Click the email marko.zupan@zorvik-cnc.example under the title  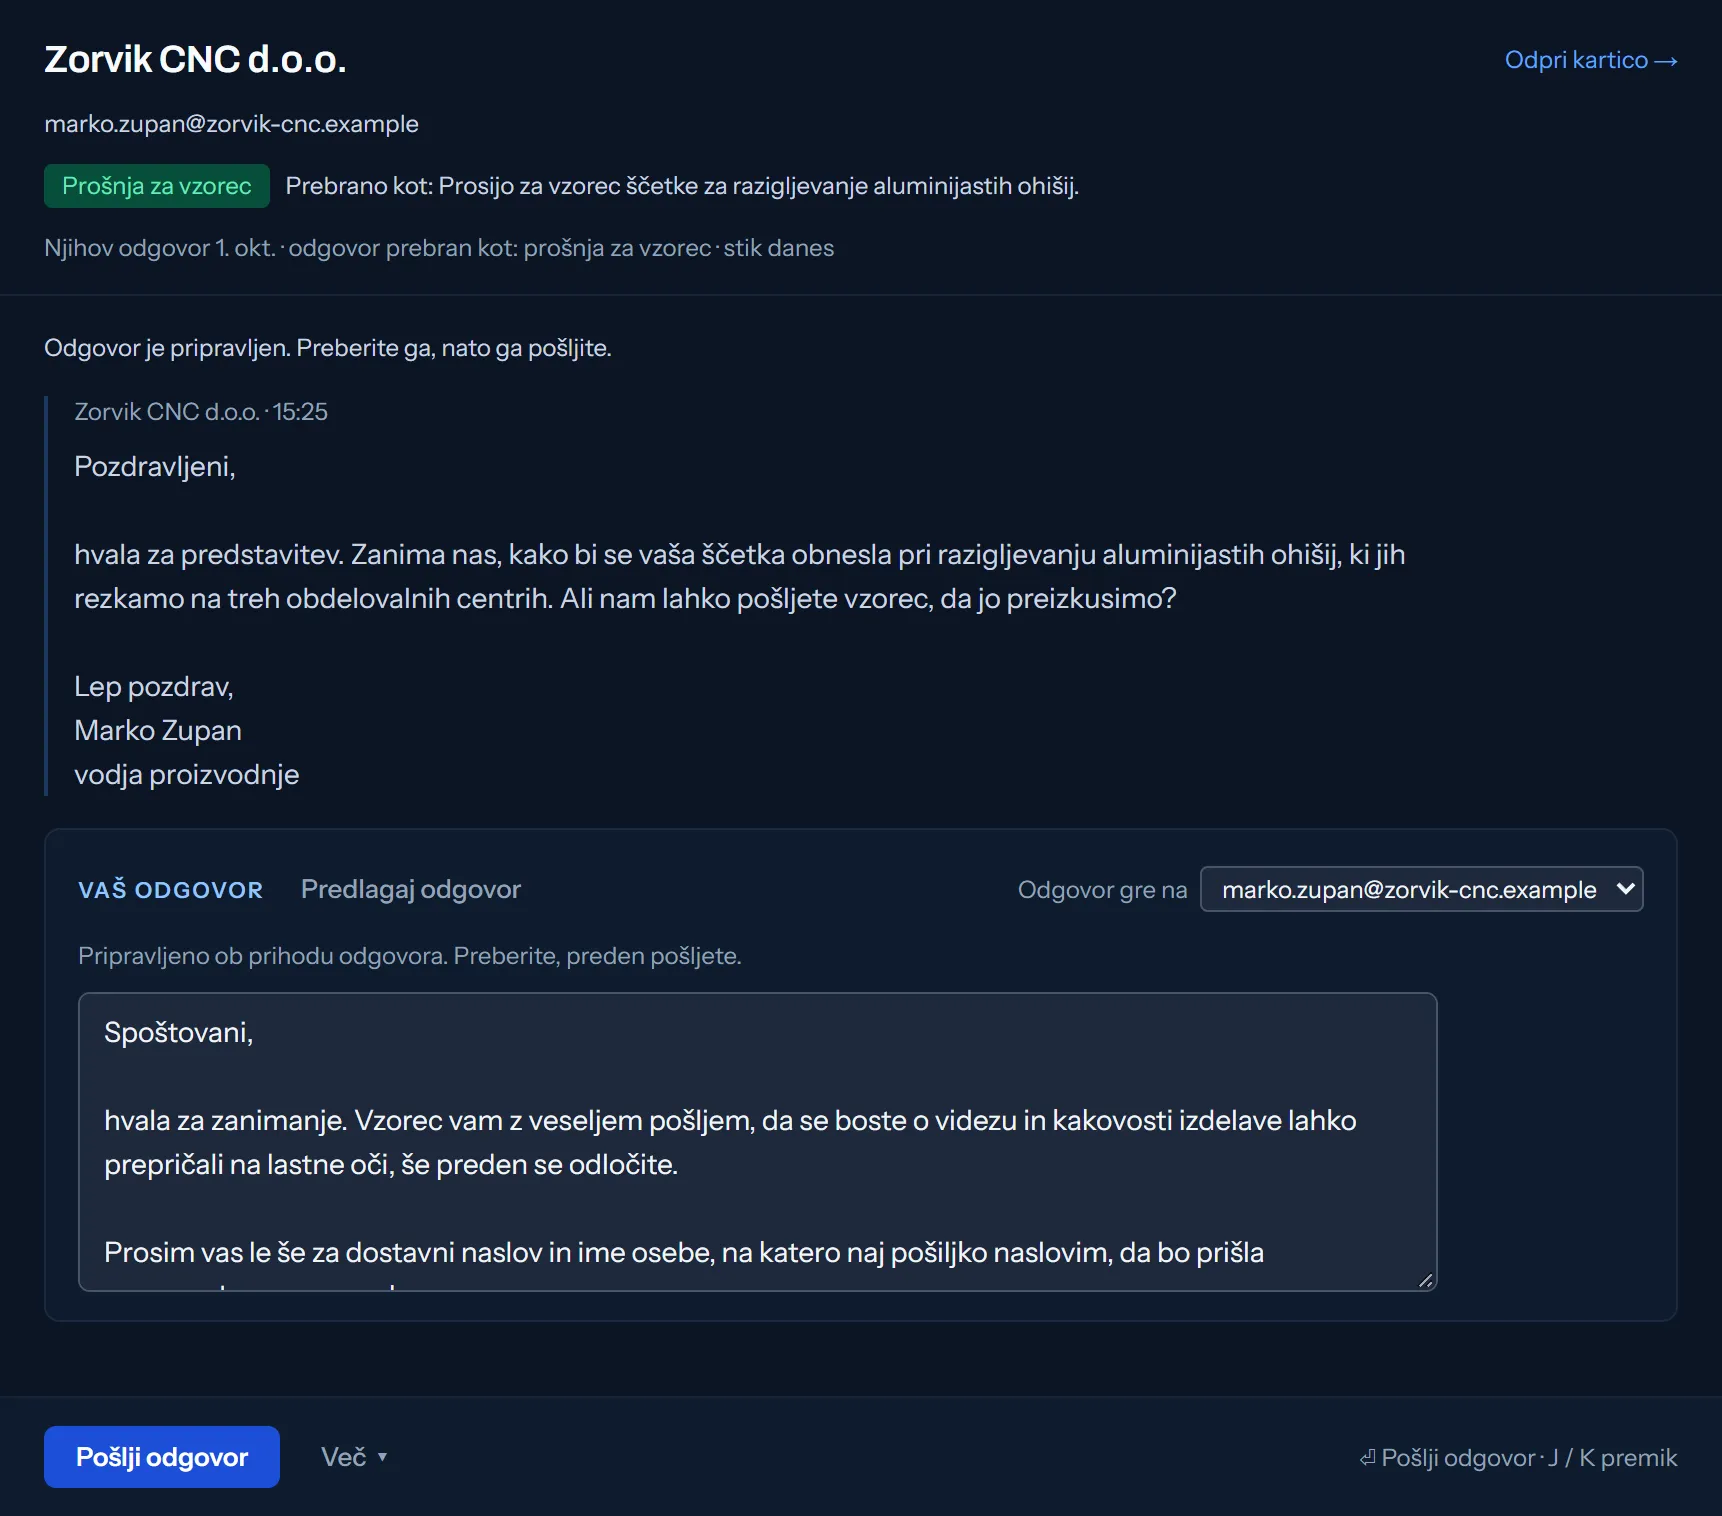click(231, 124)
